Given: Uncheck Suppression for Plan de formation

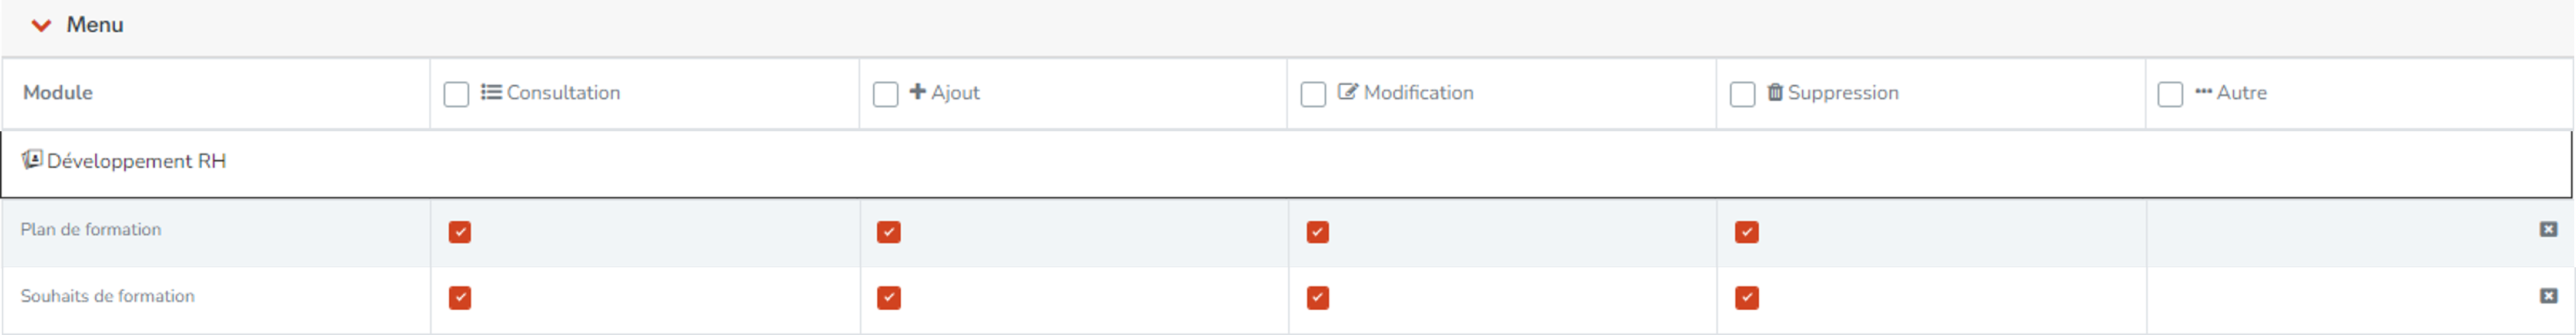Looking at the screenshot, I should pos(1747,232).
